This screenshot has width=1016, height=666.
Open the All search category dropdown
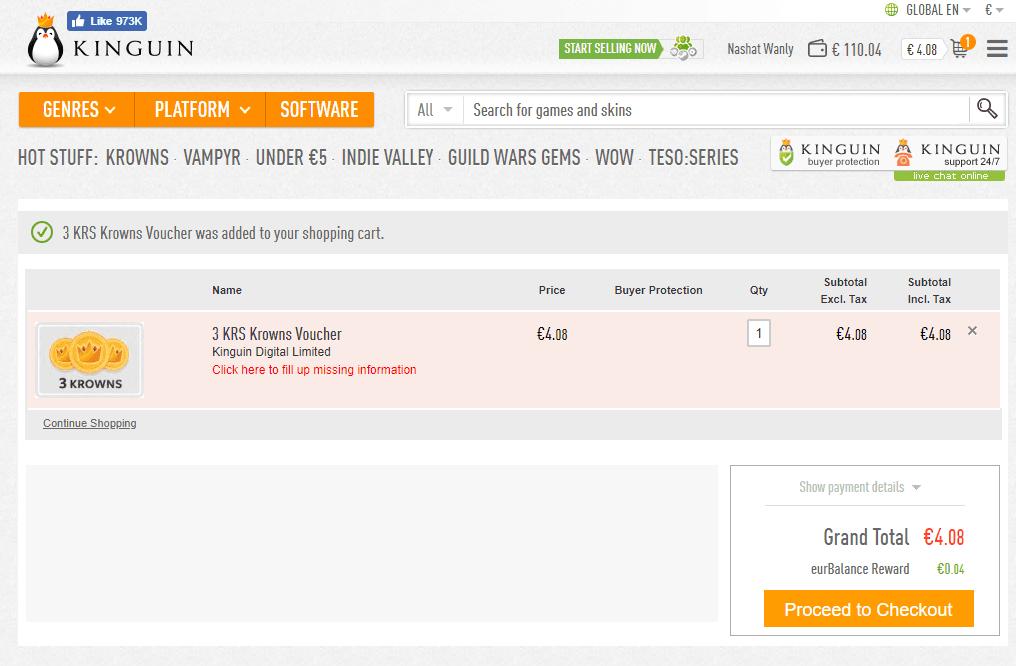tap(435, 110)
